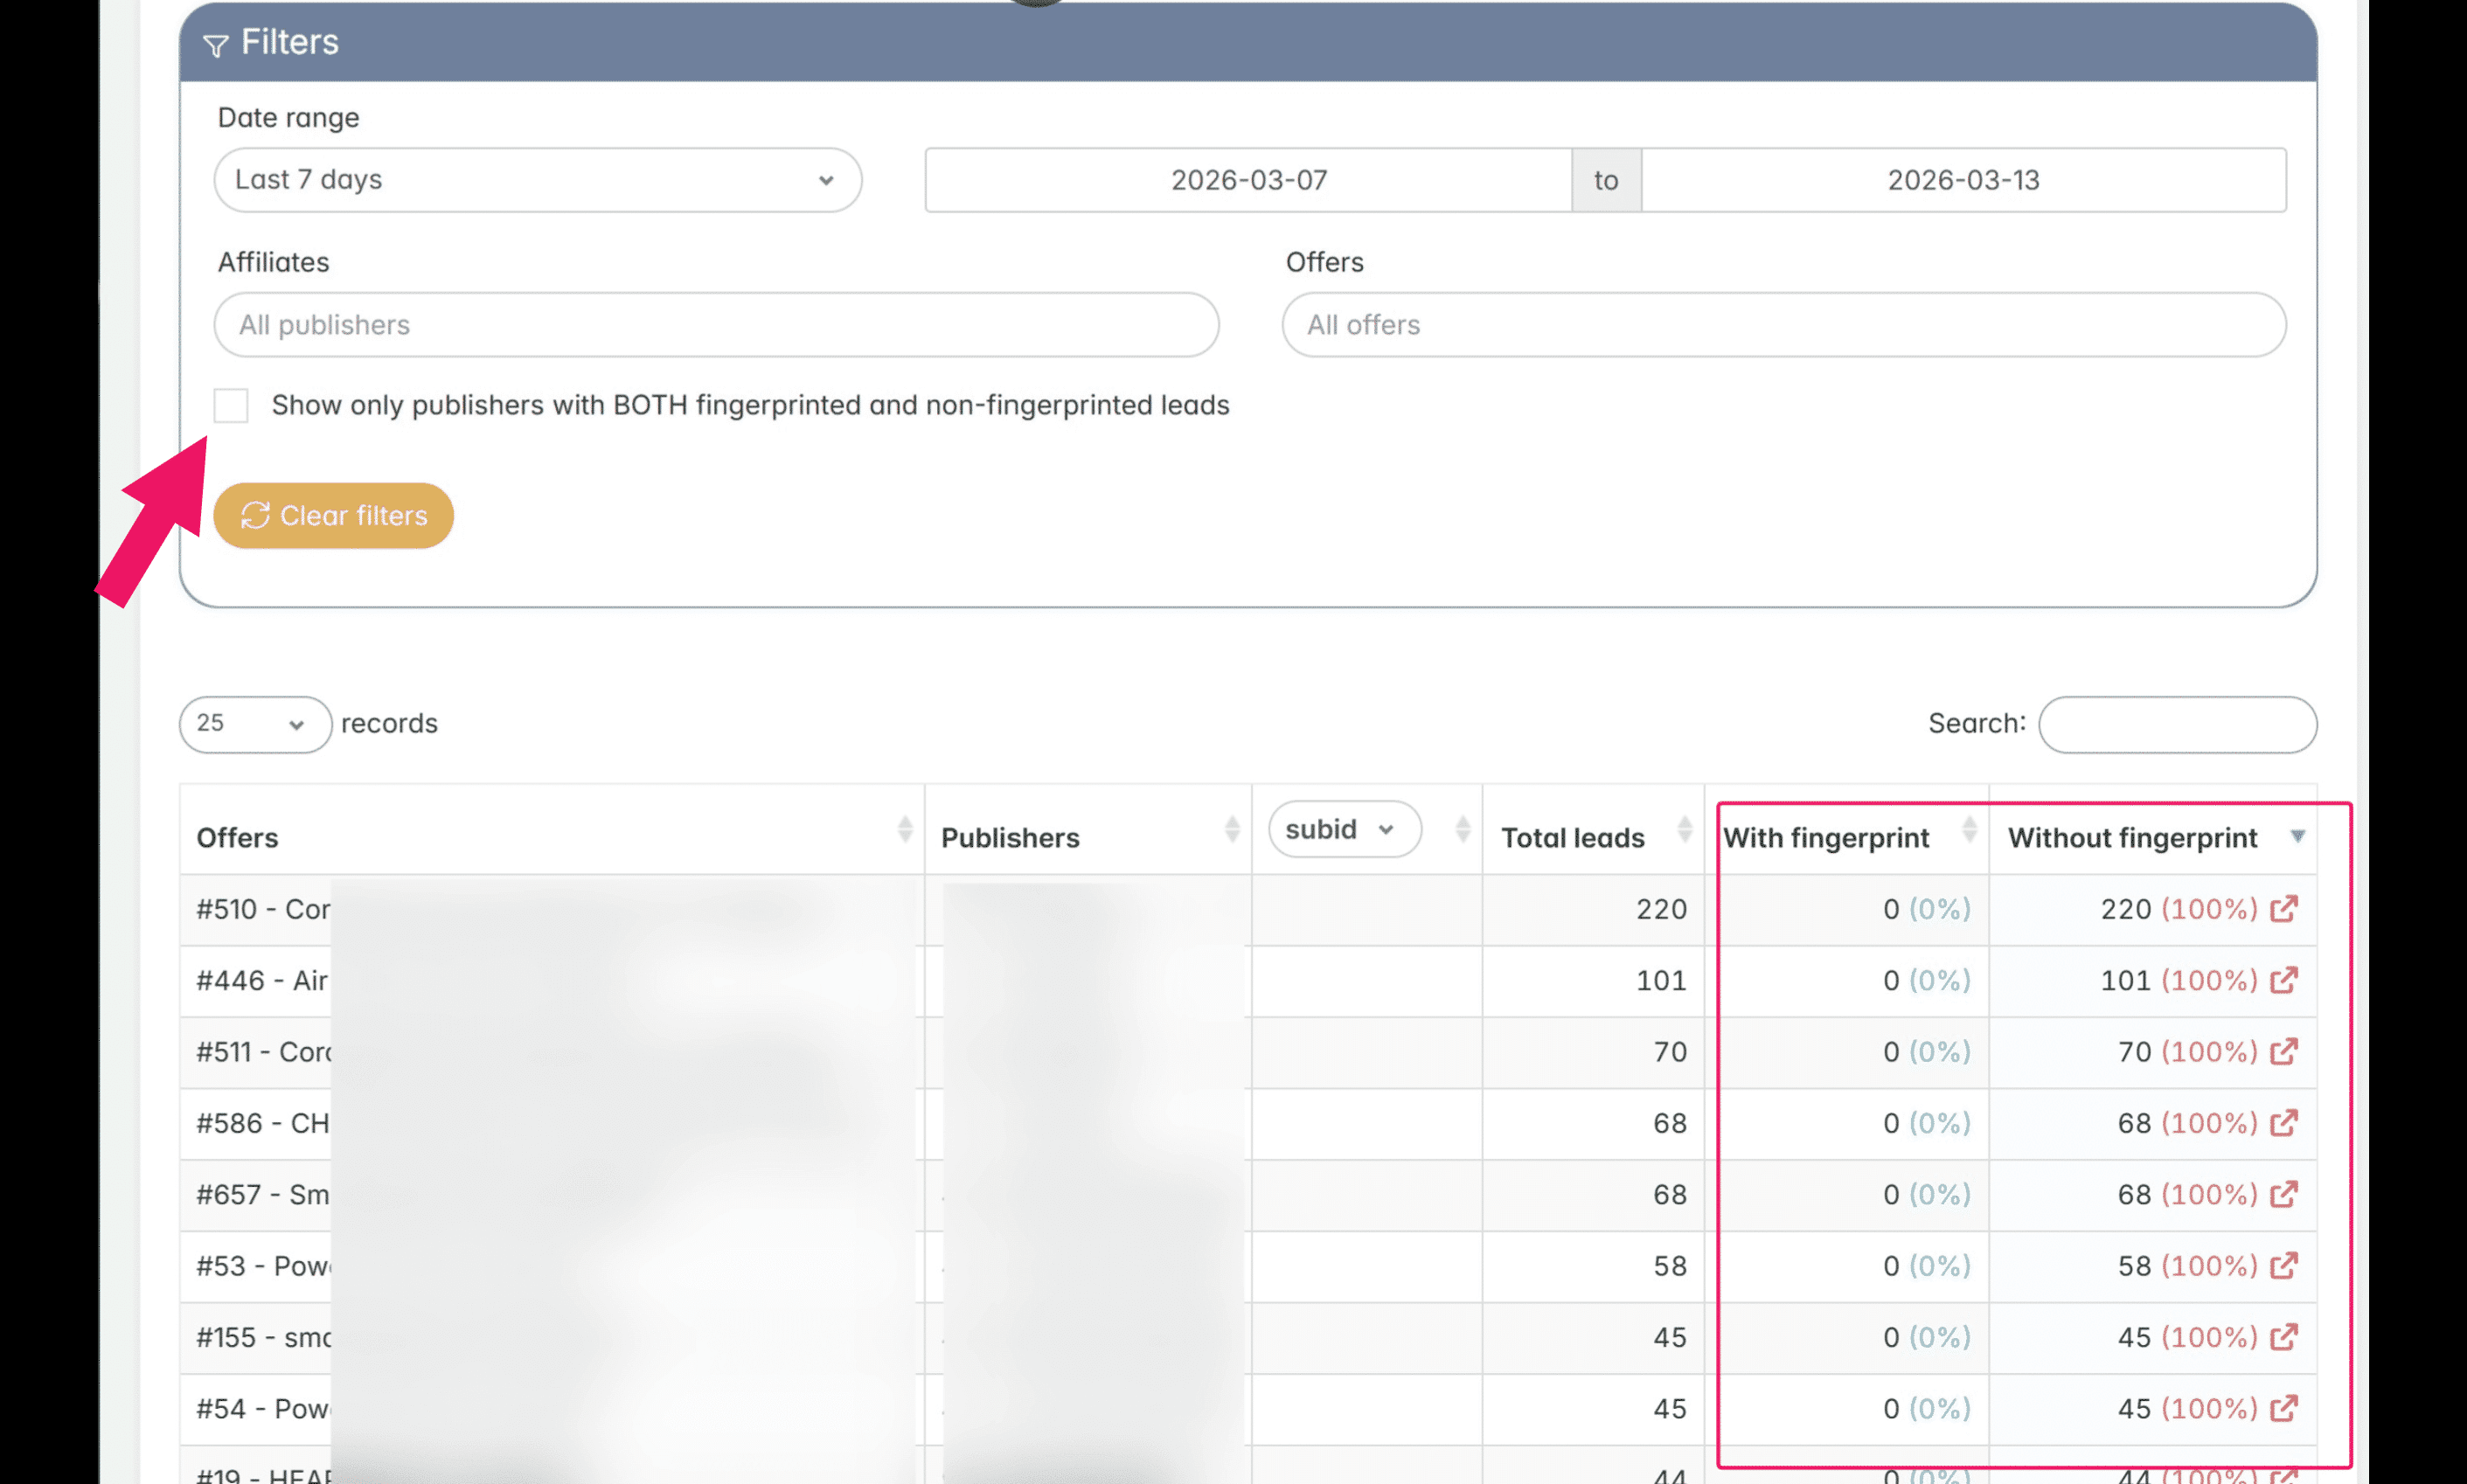Open external link icon in #155 row

(2284, 1337)
